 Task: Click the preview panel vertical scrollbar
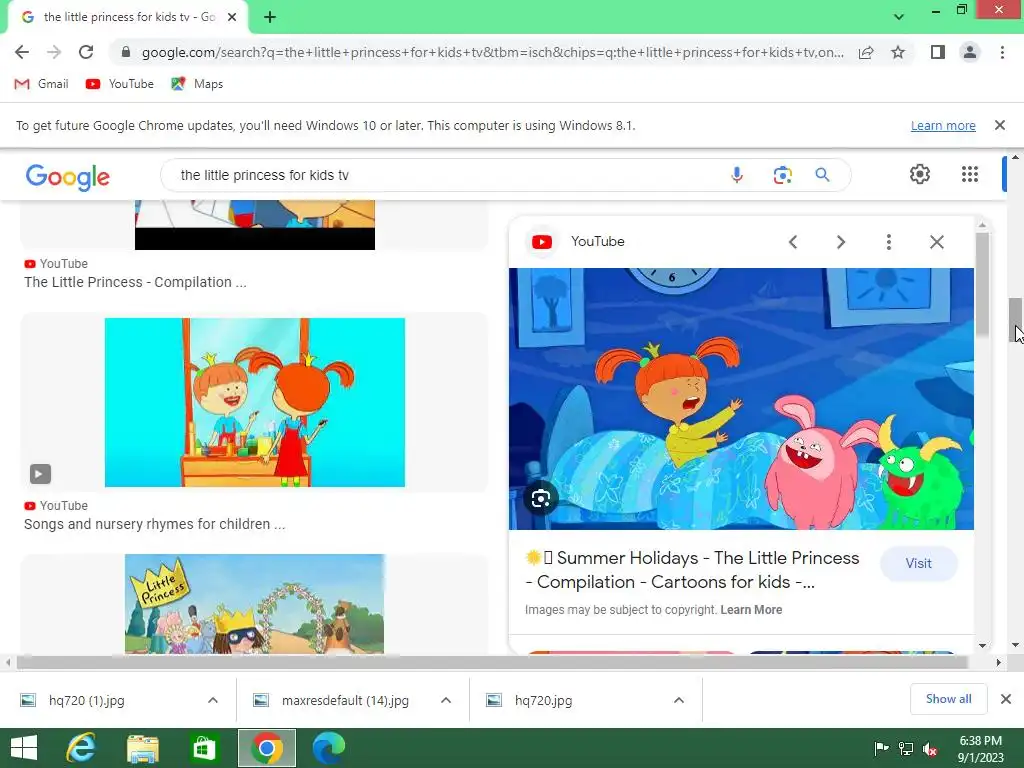982,284
